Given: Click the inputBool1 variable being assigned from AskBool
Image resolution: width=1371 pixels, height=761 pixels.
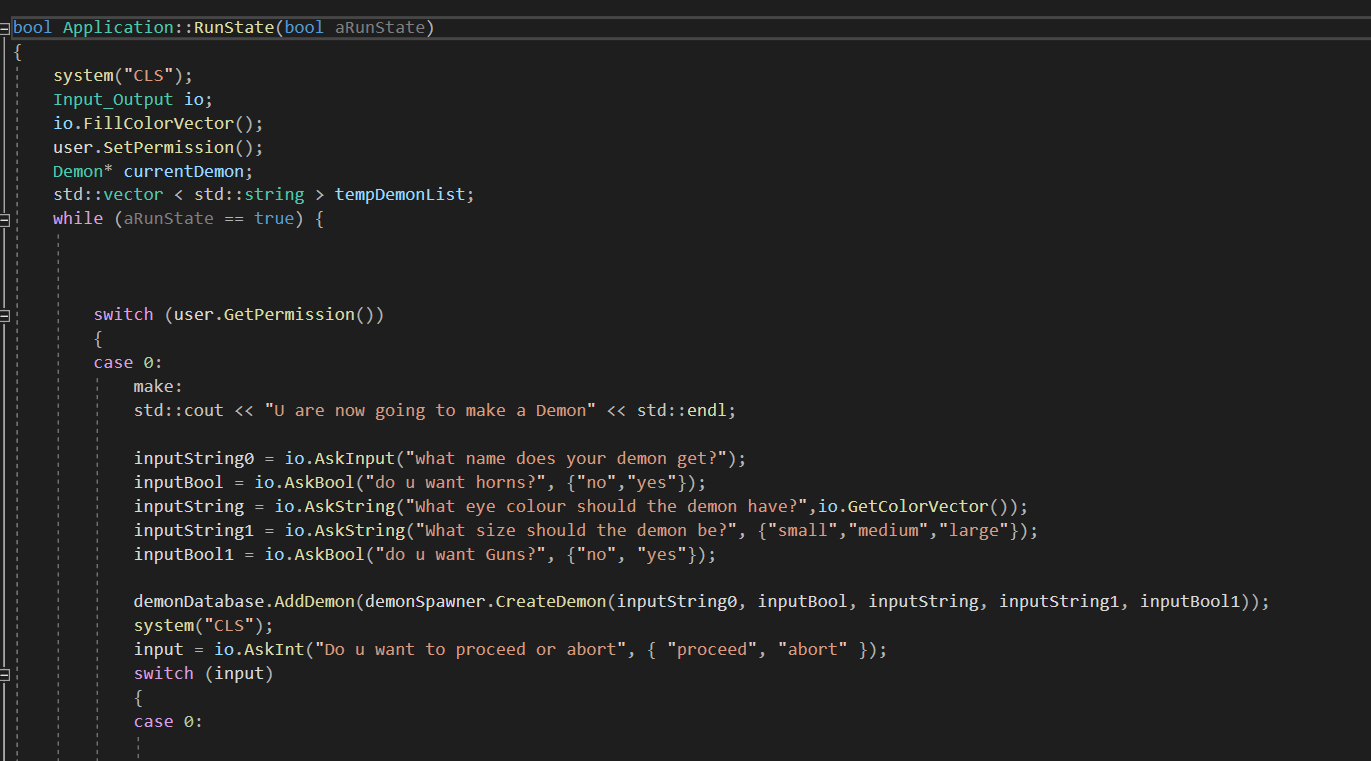Looking at the screenshot, I should [183, 554].
